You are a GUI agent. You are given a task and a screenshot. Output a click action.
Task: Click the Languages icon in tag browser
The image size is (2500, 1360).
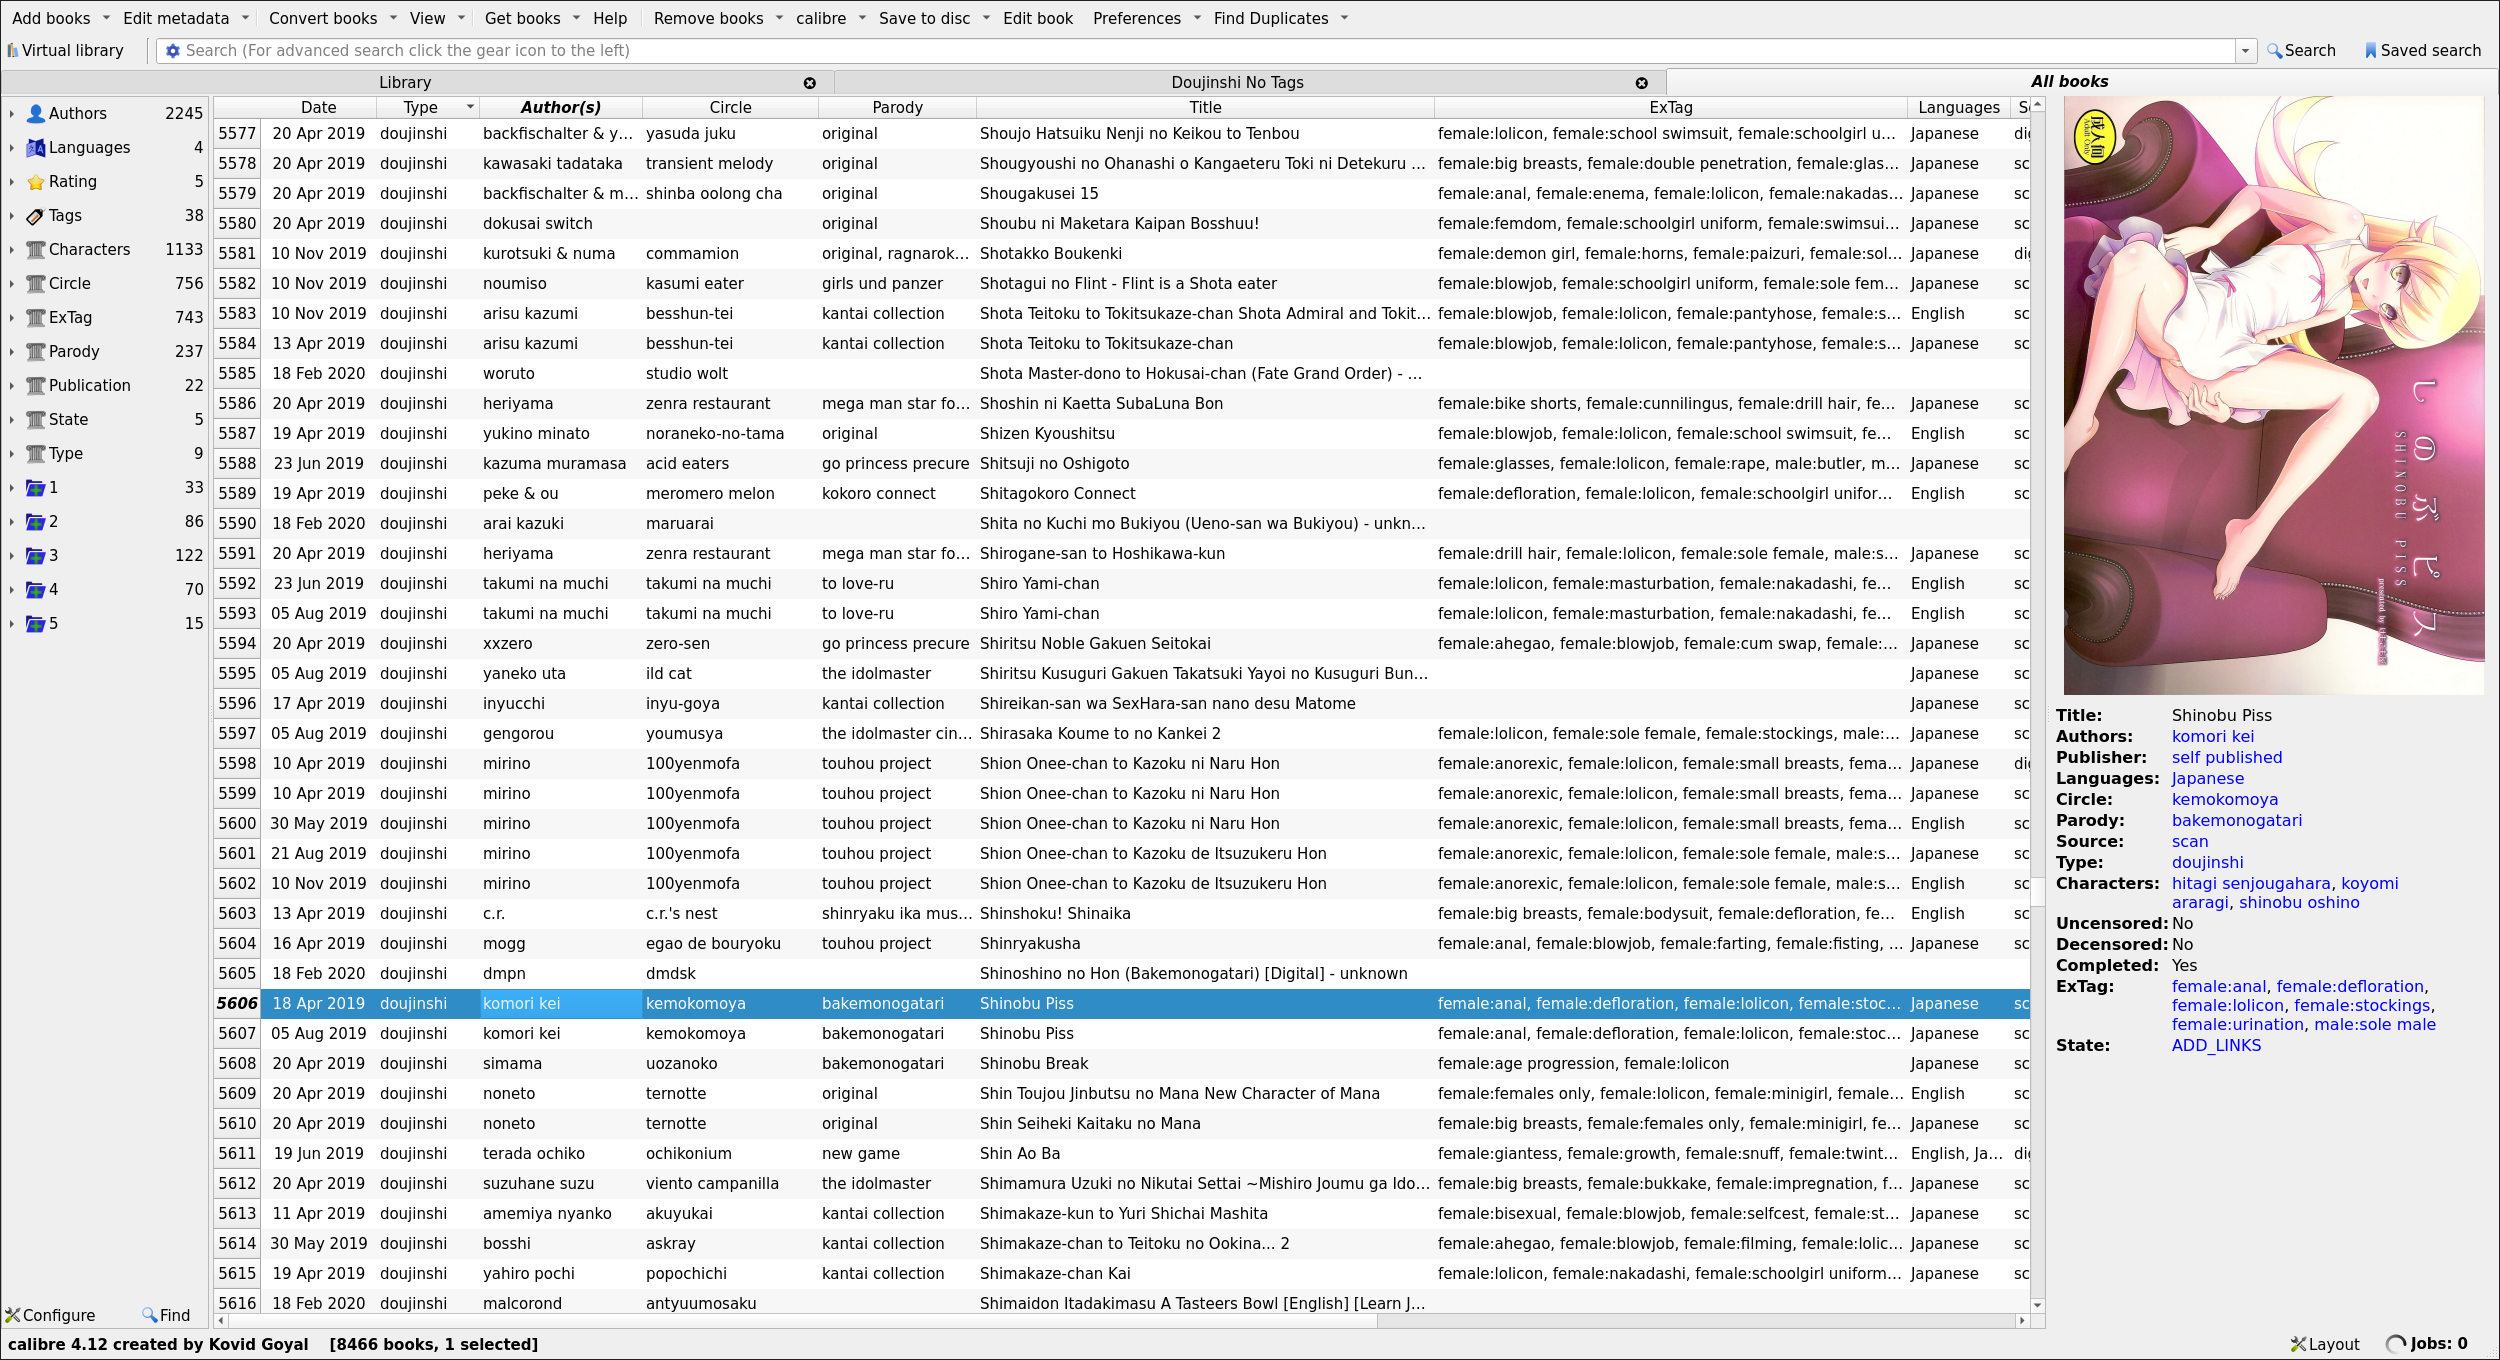[x=36, y=148]
